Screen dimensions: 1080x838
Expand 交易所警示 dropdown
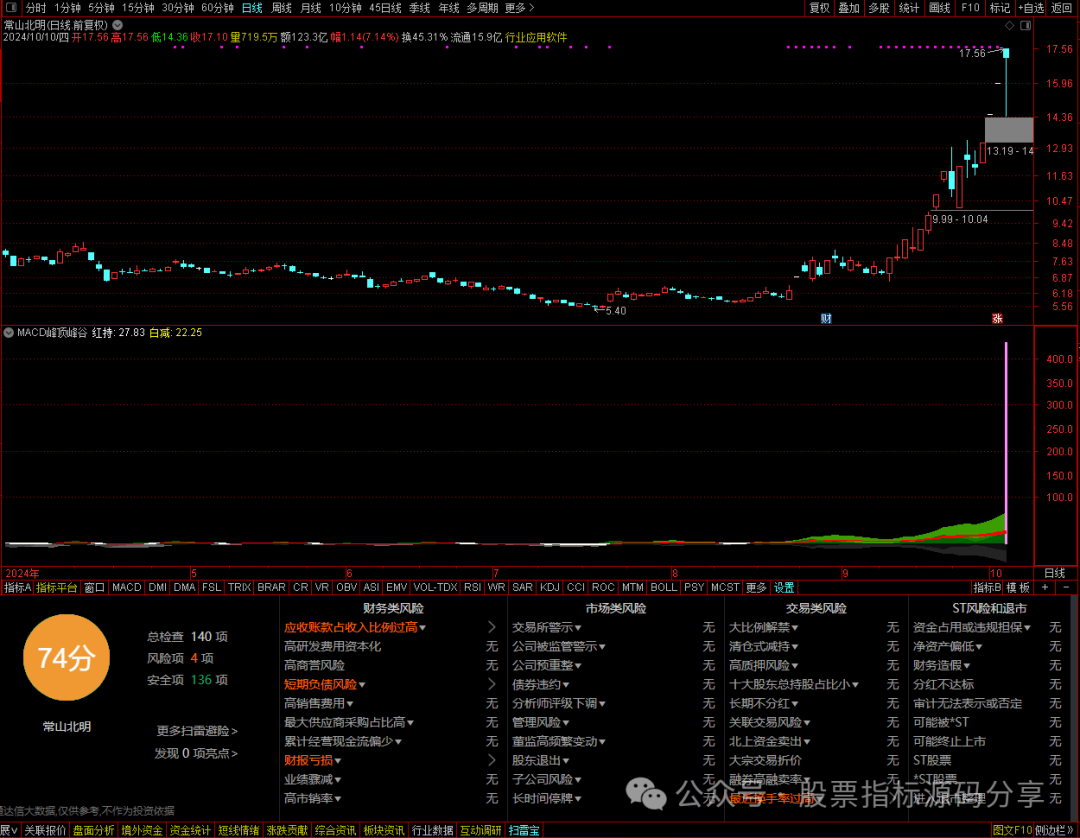coord(578,628)
